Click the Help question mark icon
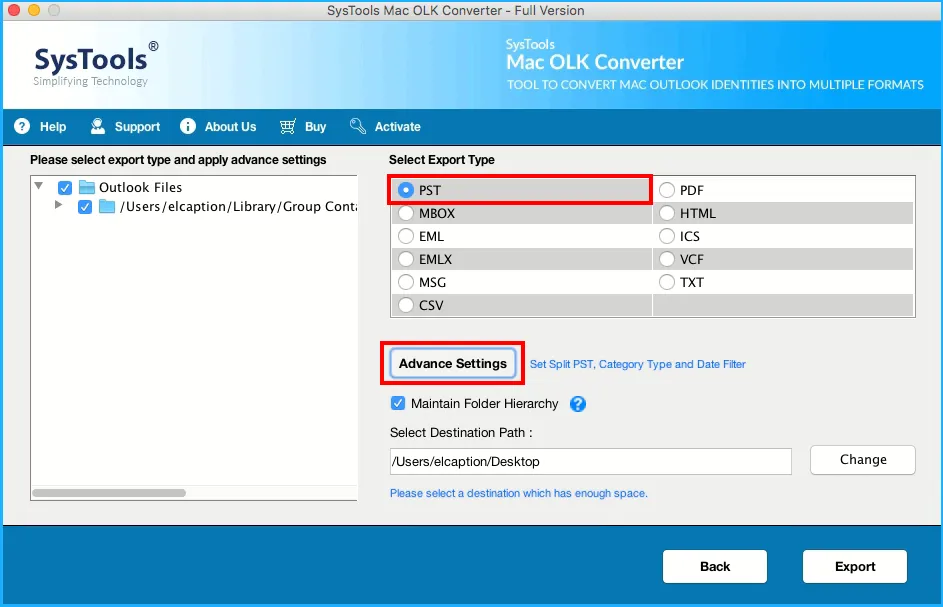 click(22, 126)
